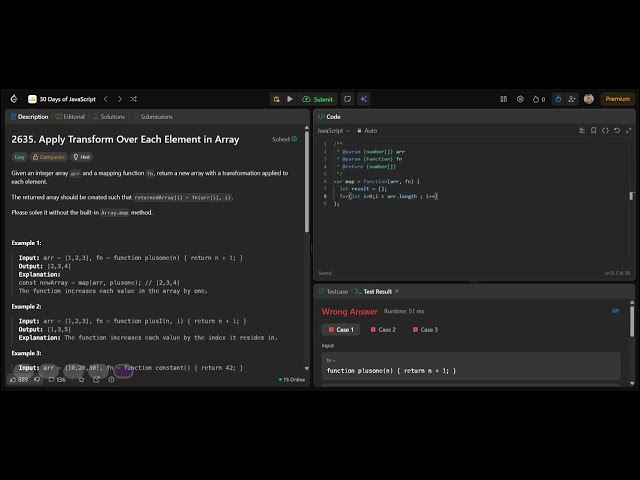Like the problem with thumbs up 889
The width and height of the screenshot is (640, 480).
(19, 380)
